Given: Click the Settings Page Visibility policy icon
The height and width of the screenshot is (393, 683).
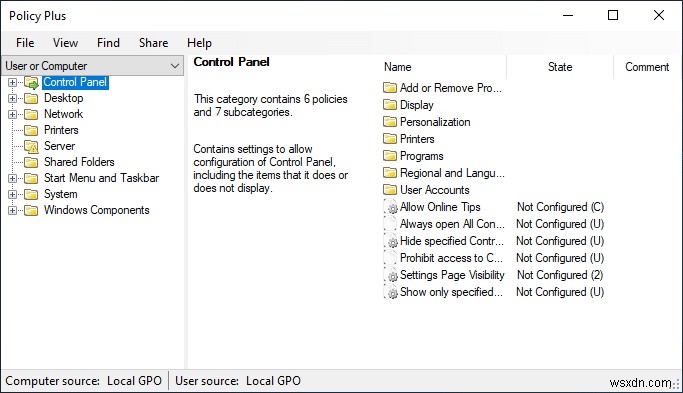Looking at the screenshot, I should pos(391,274).
